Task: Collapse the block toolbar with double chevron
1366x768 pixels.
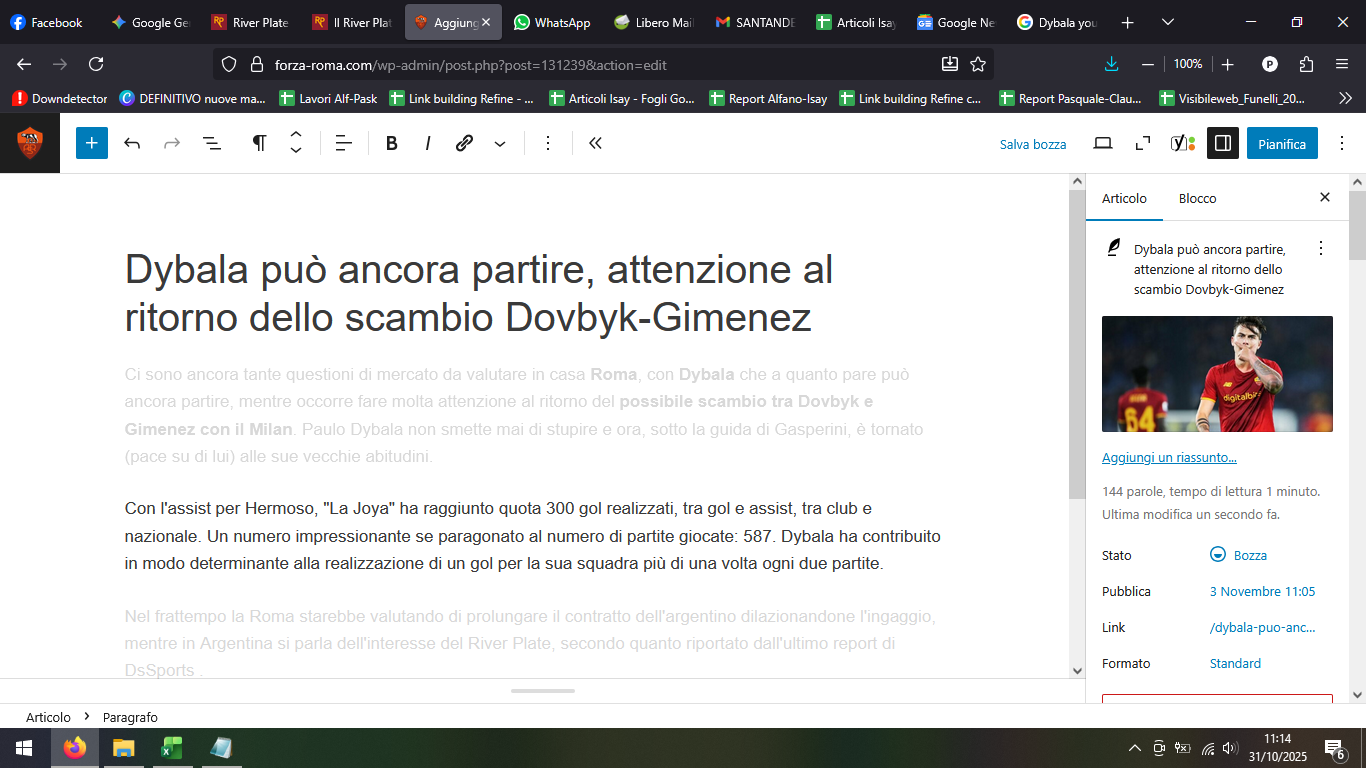Action: 595,143
